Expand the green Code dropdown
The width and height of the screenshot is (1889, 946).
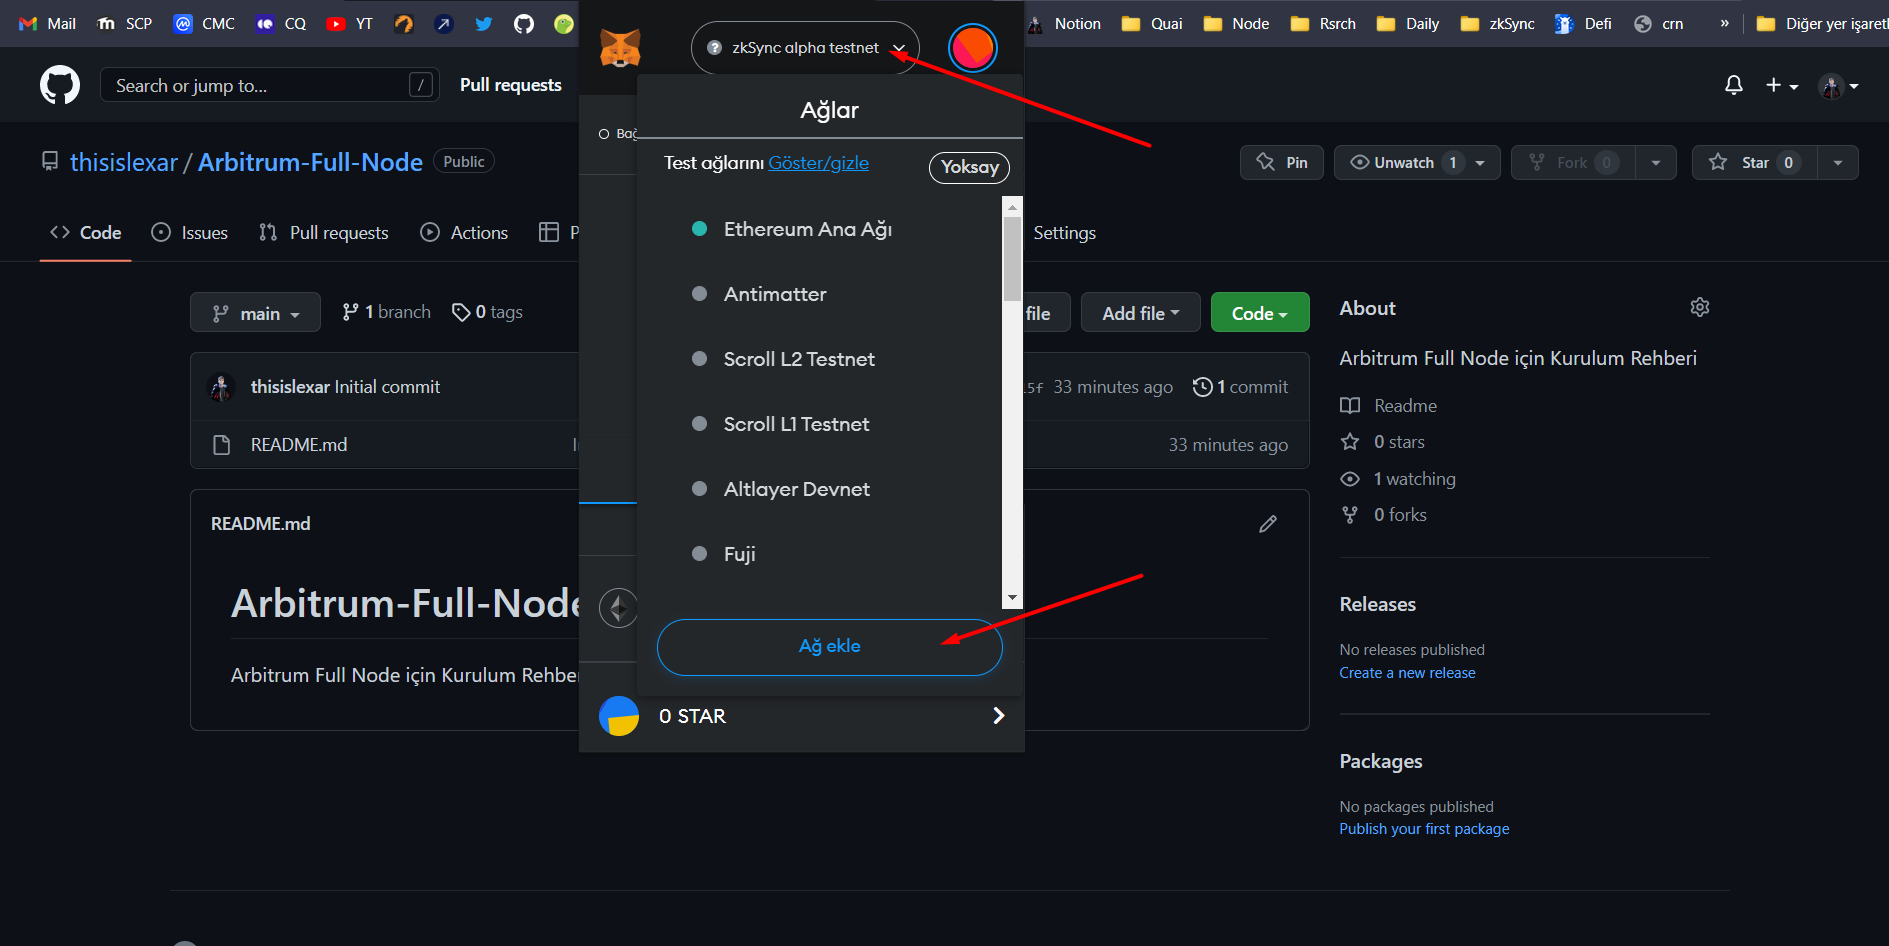click(x=1260, y=313)
